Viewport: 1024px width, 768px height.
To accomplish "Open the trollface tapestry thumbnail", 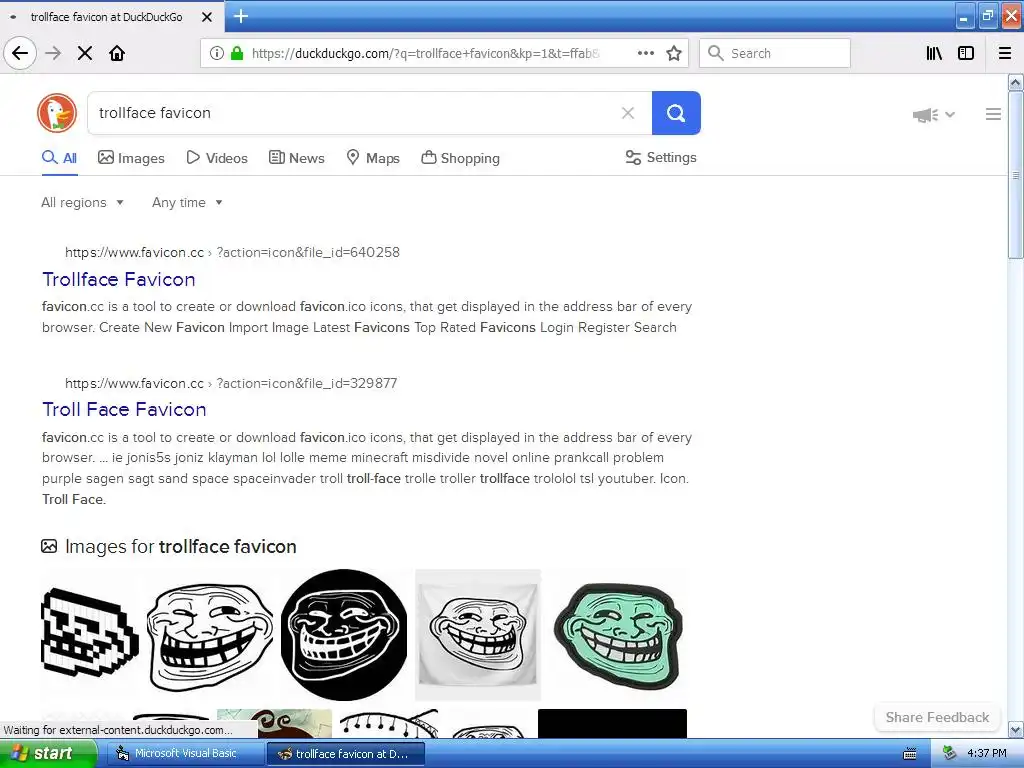I will [x=478, y=635].
